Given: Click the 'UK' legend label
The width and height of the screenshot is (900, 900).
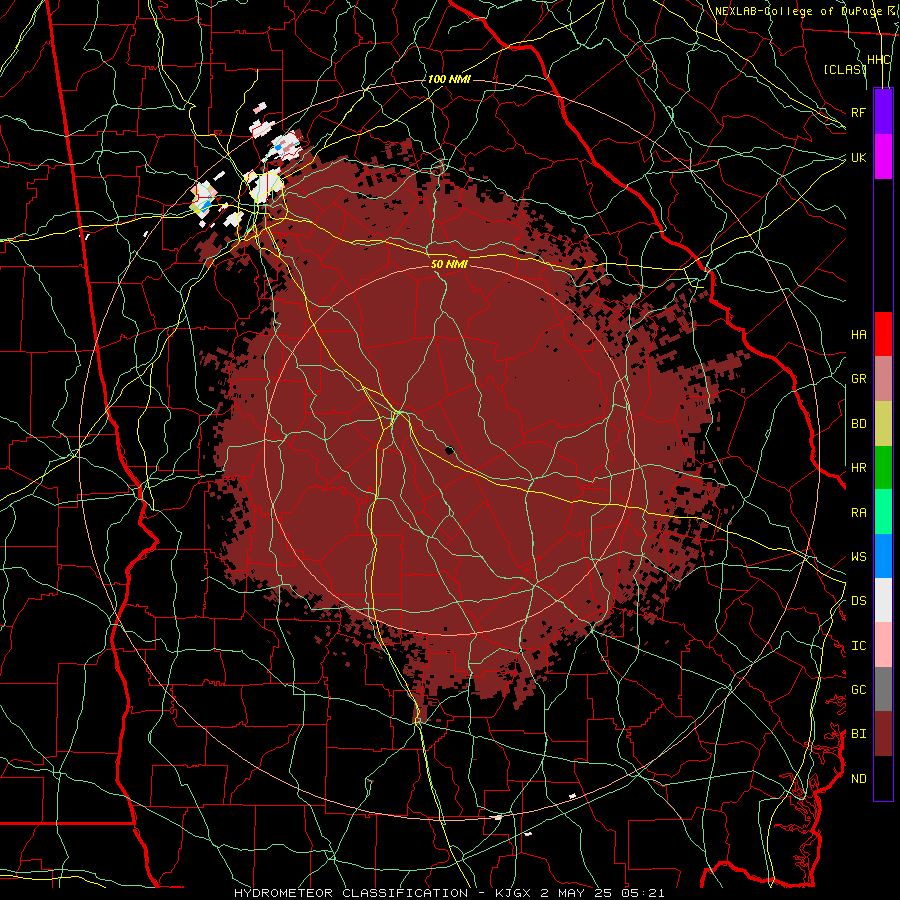Looking at the screenshot, I should tap(859, 157).
